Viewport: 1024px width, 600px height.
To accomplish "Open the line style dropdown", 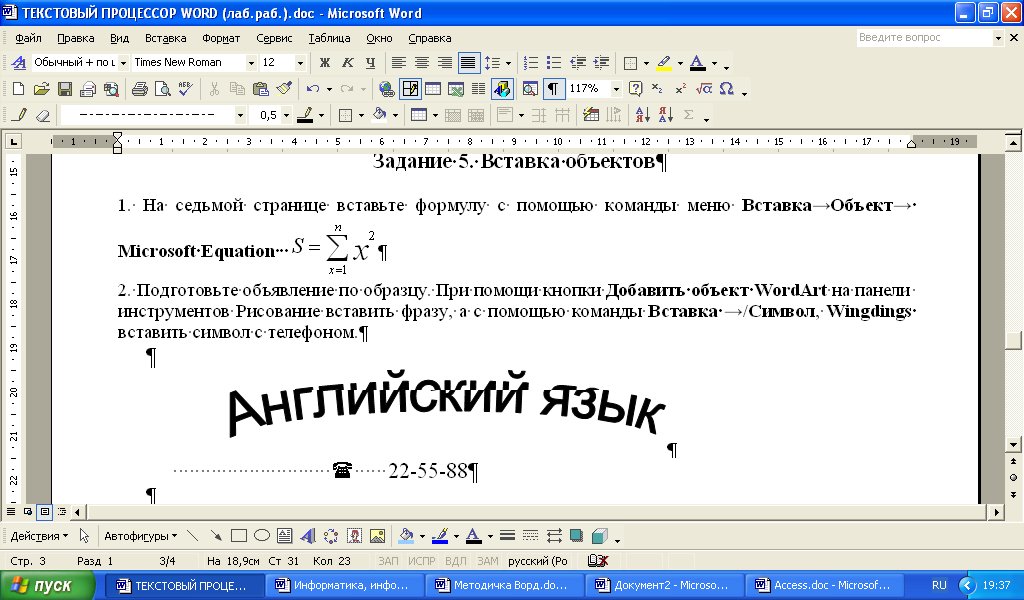I will (240, 116).
